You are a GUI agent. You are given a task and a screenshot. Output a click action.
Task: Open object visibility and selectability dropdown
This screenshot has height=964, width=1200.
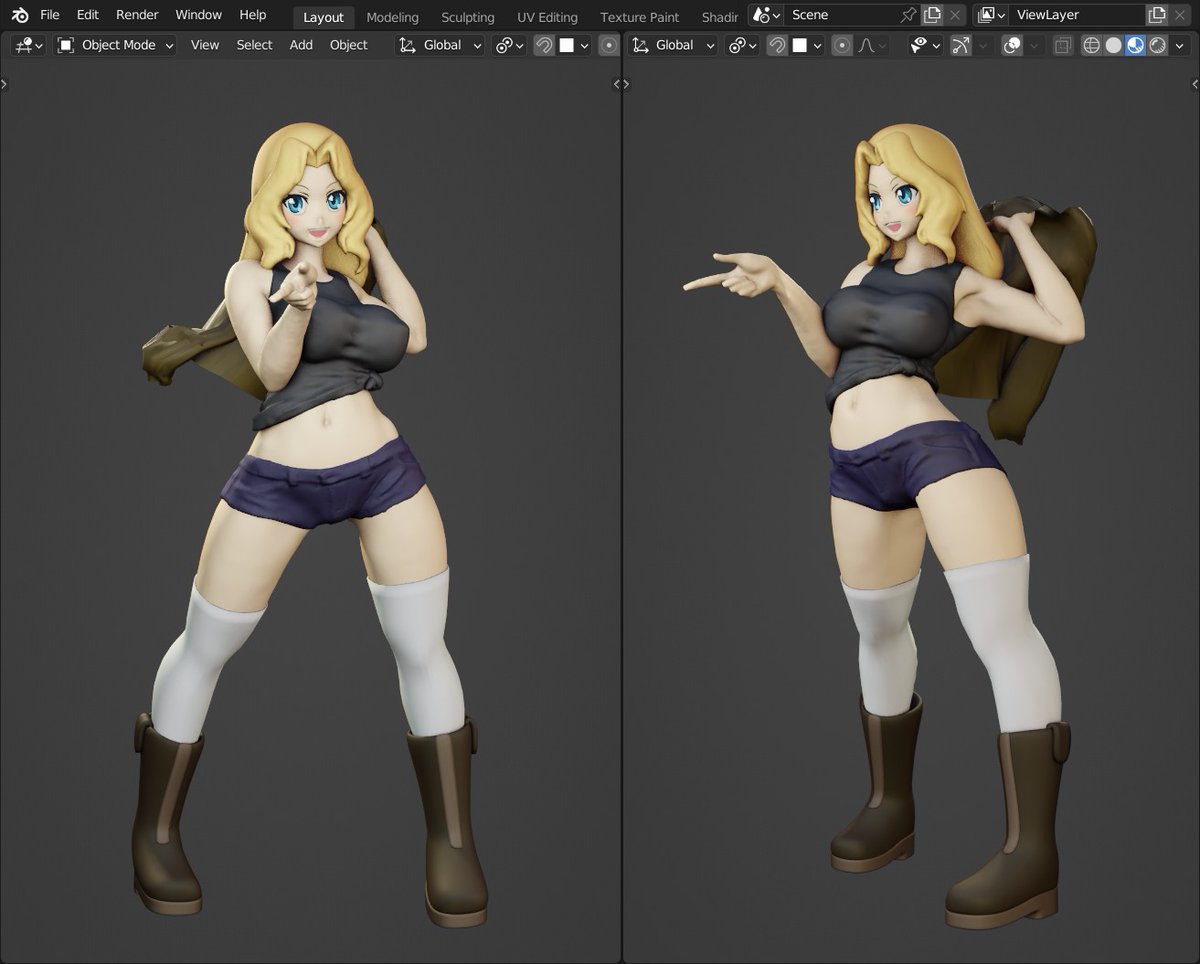(x=925, y=45)
